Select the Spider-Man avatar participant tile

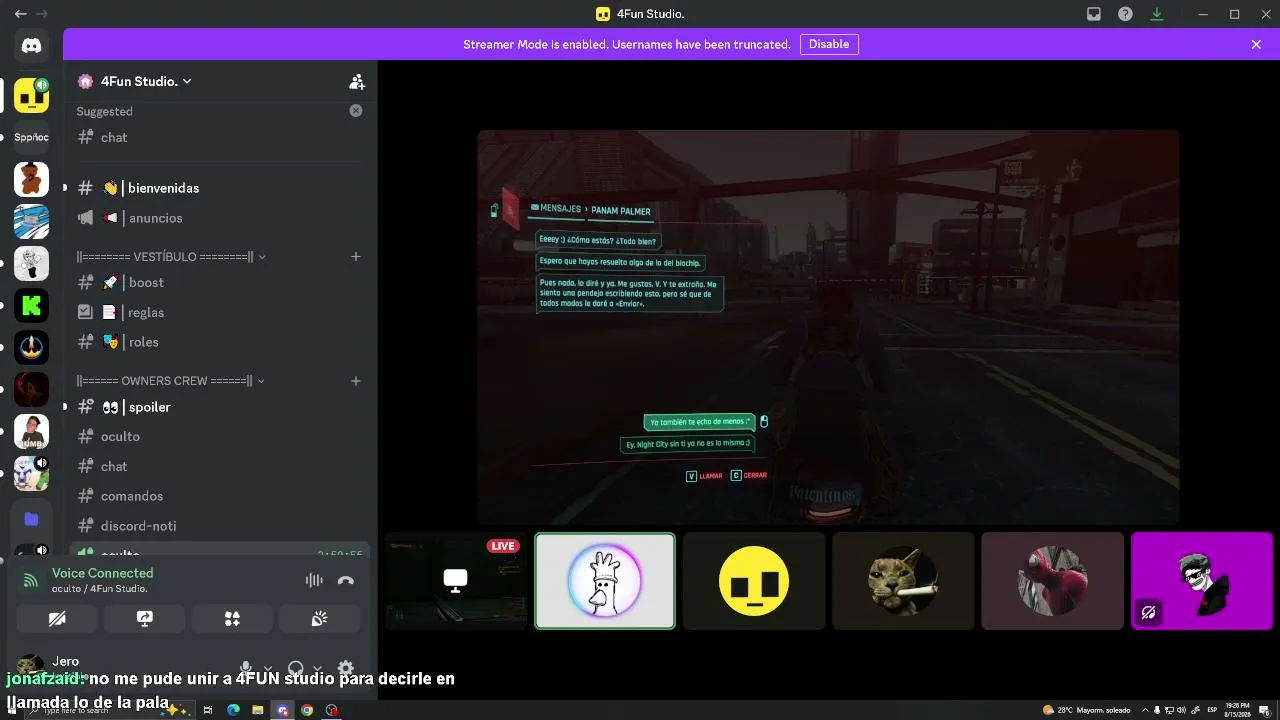[x=1052, y=581]
